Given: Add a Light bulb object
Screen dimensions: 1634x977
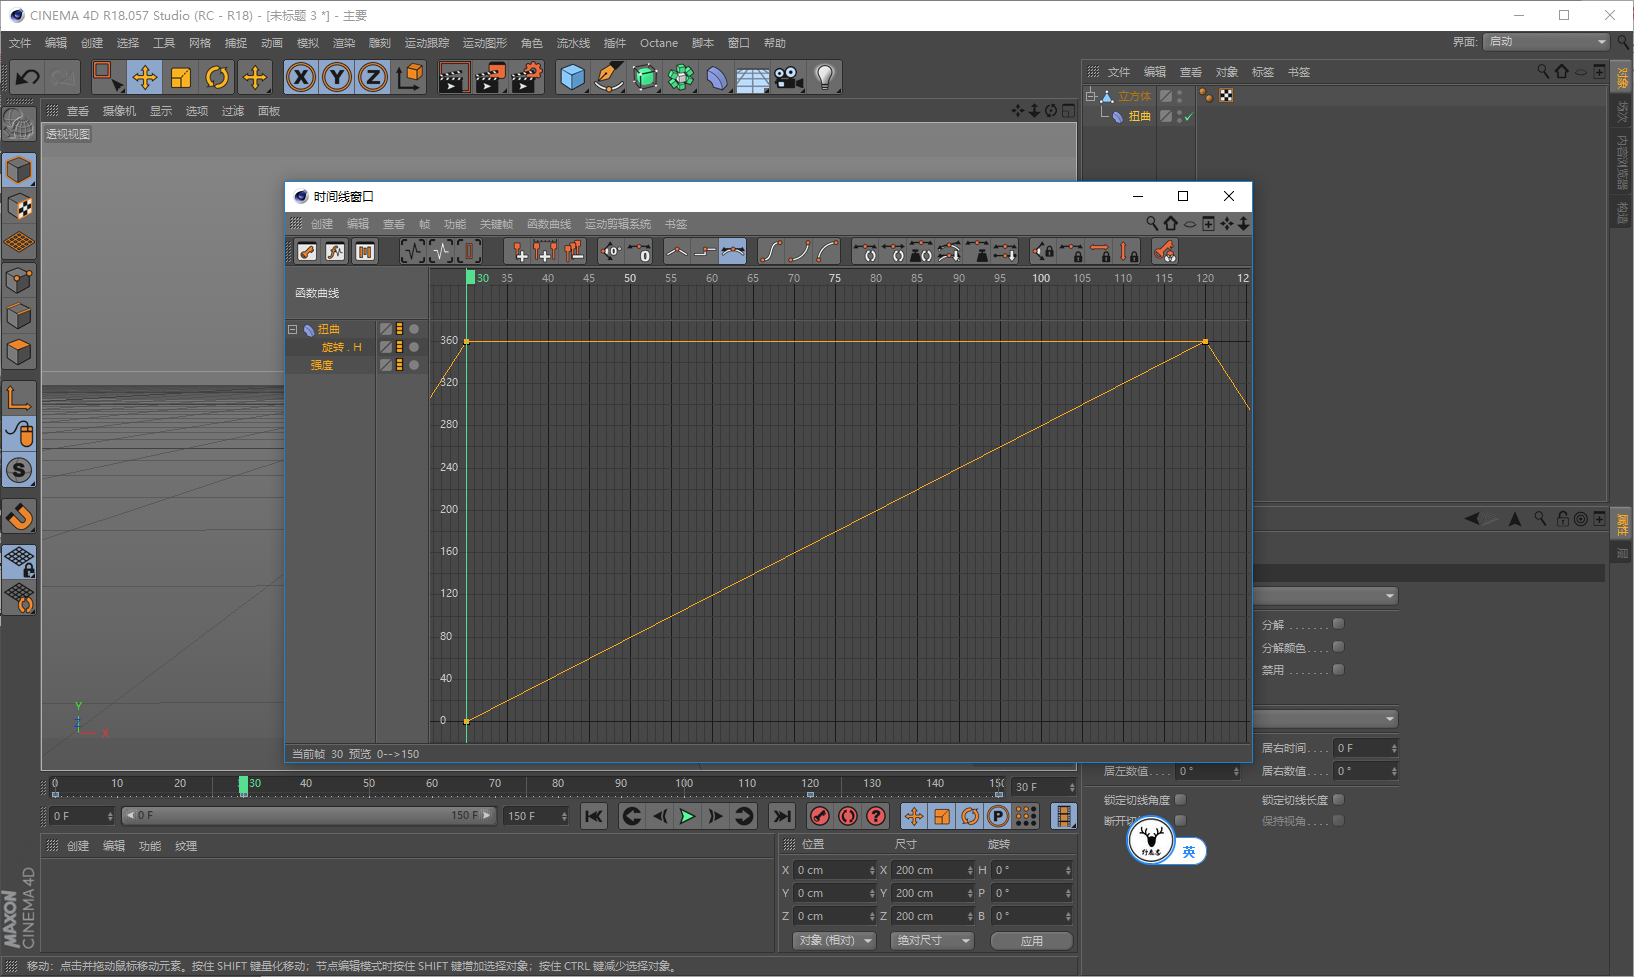Looking at the screenshot, I should point(824,77).
